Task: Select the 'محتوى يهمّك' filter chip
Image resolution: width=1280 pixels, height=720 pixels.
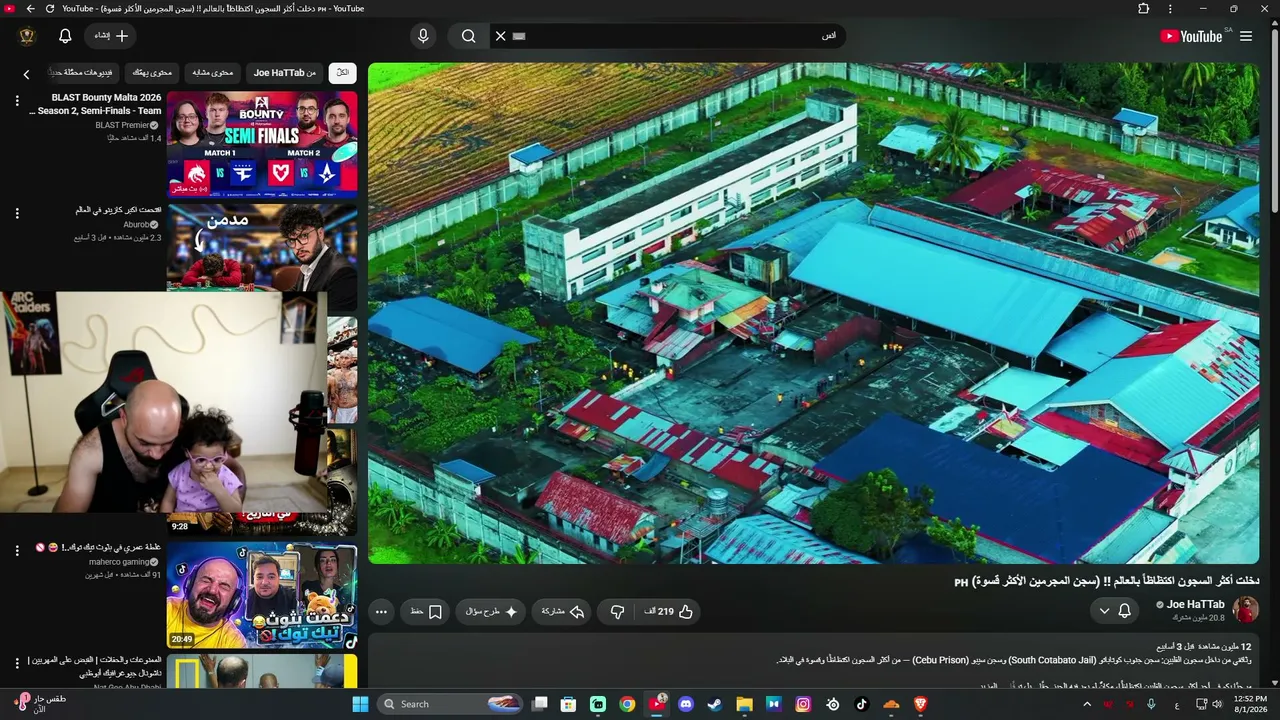Action: tap(153, 73)
